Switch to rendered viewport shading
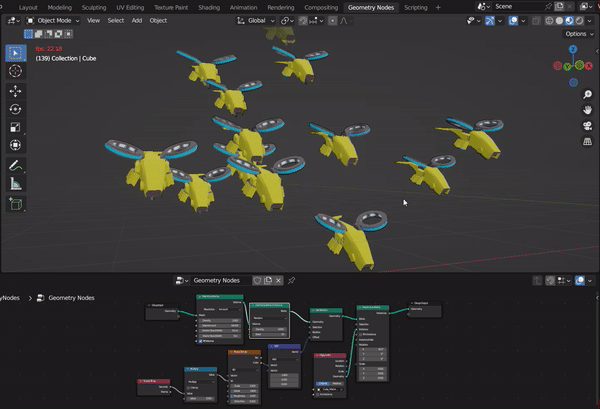The image size is (600, 409). pyautogui.click(x=579, y=21)
